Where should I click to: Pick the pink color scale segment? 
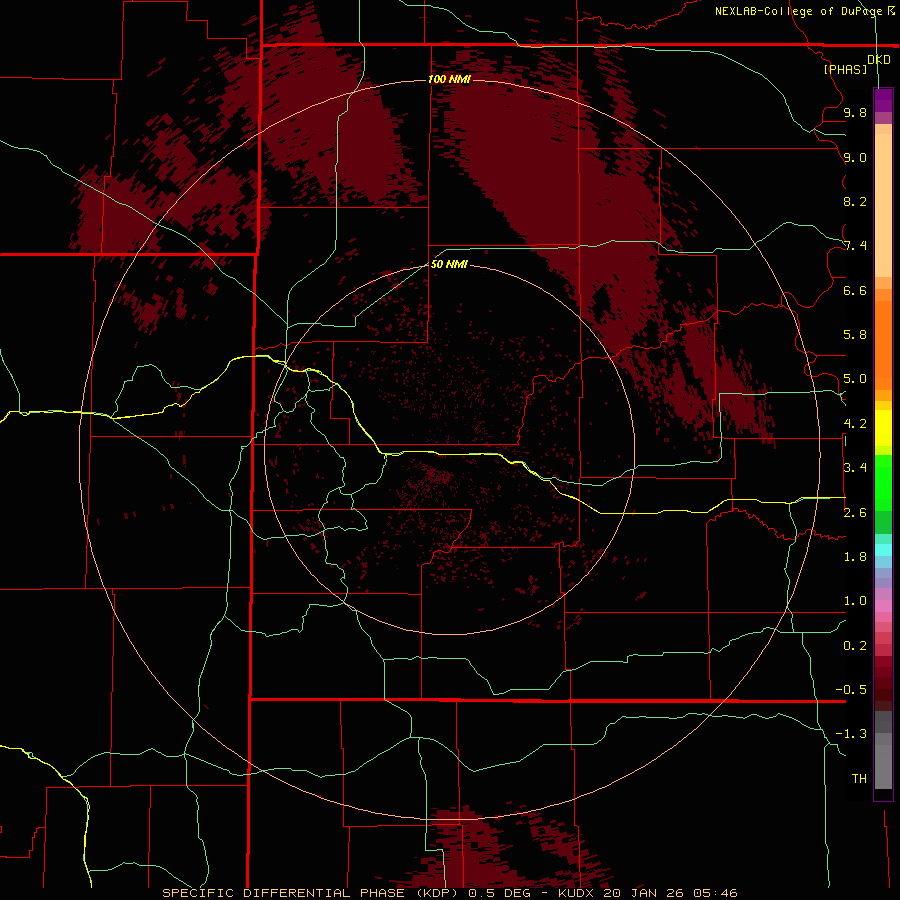[883, 606]
